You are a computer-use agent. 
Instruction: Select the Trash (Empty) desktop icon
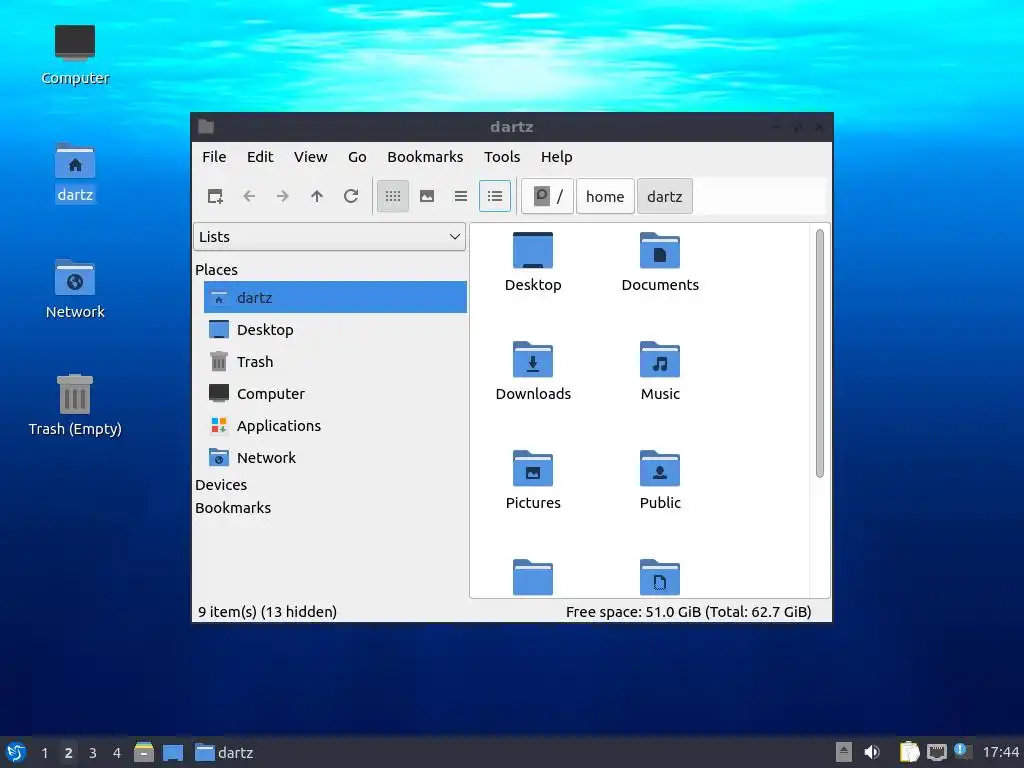pos(75,406)
